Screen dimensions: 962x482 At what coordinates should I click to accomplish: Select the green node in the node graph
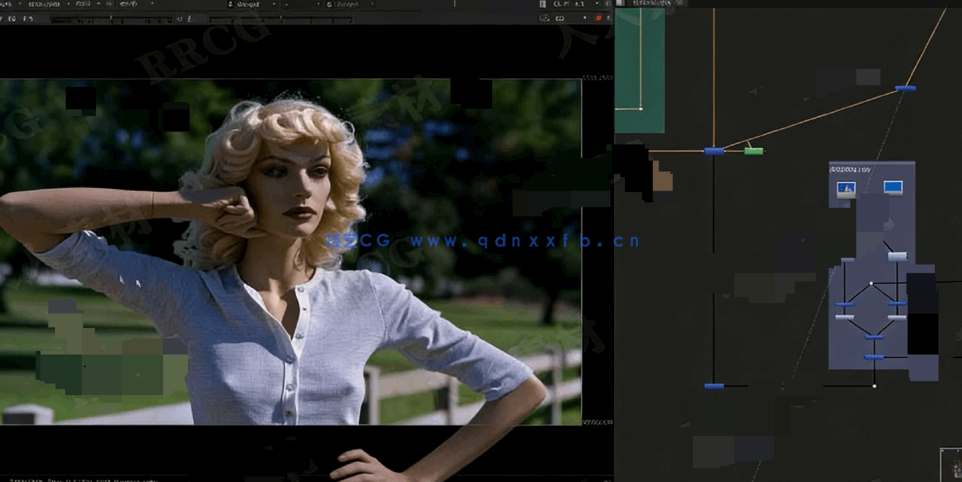click(754, 151)
